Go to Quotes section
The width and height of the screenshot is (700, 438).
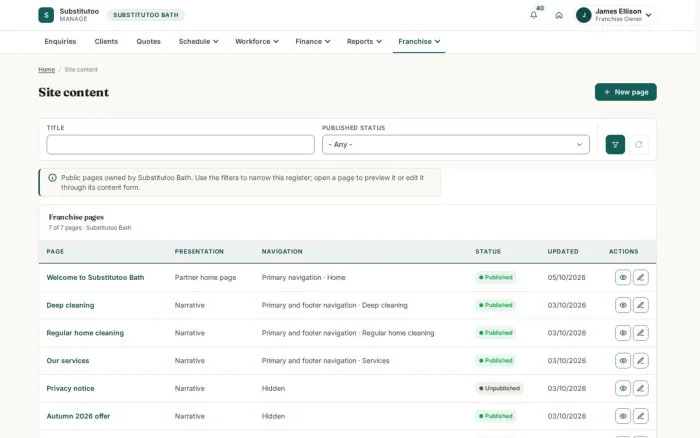[x=148, y=42]
